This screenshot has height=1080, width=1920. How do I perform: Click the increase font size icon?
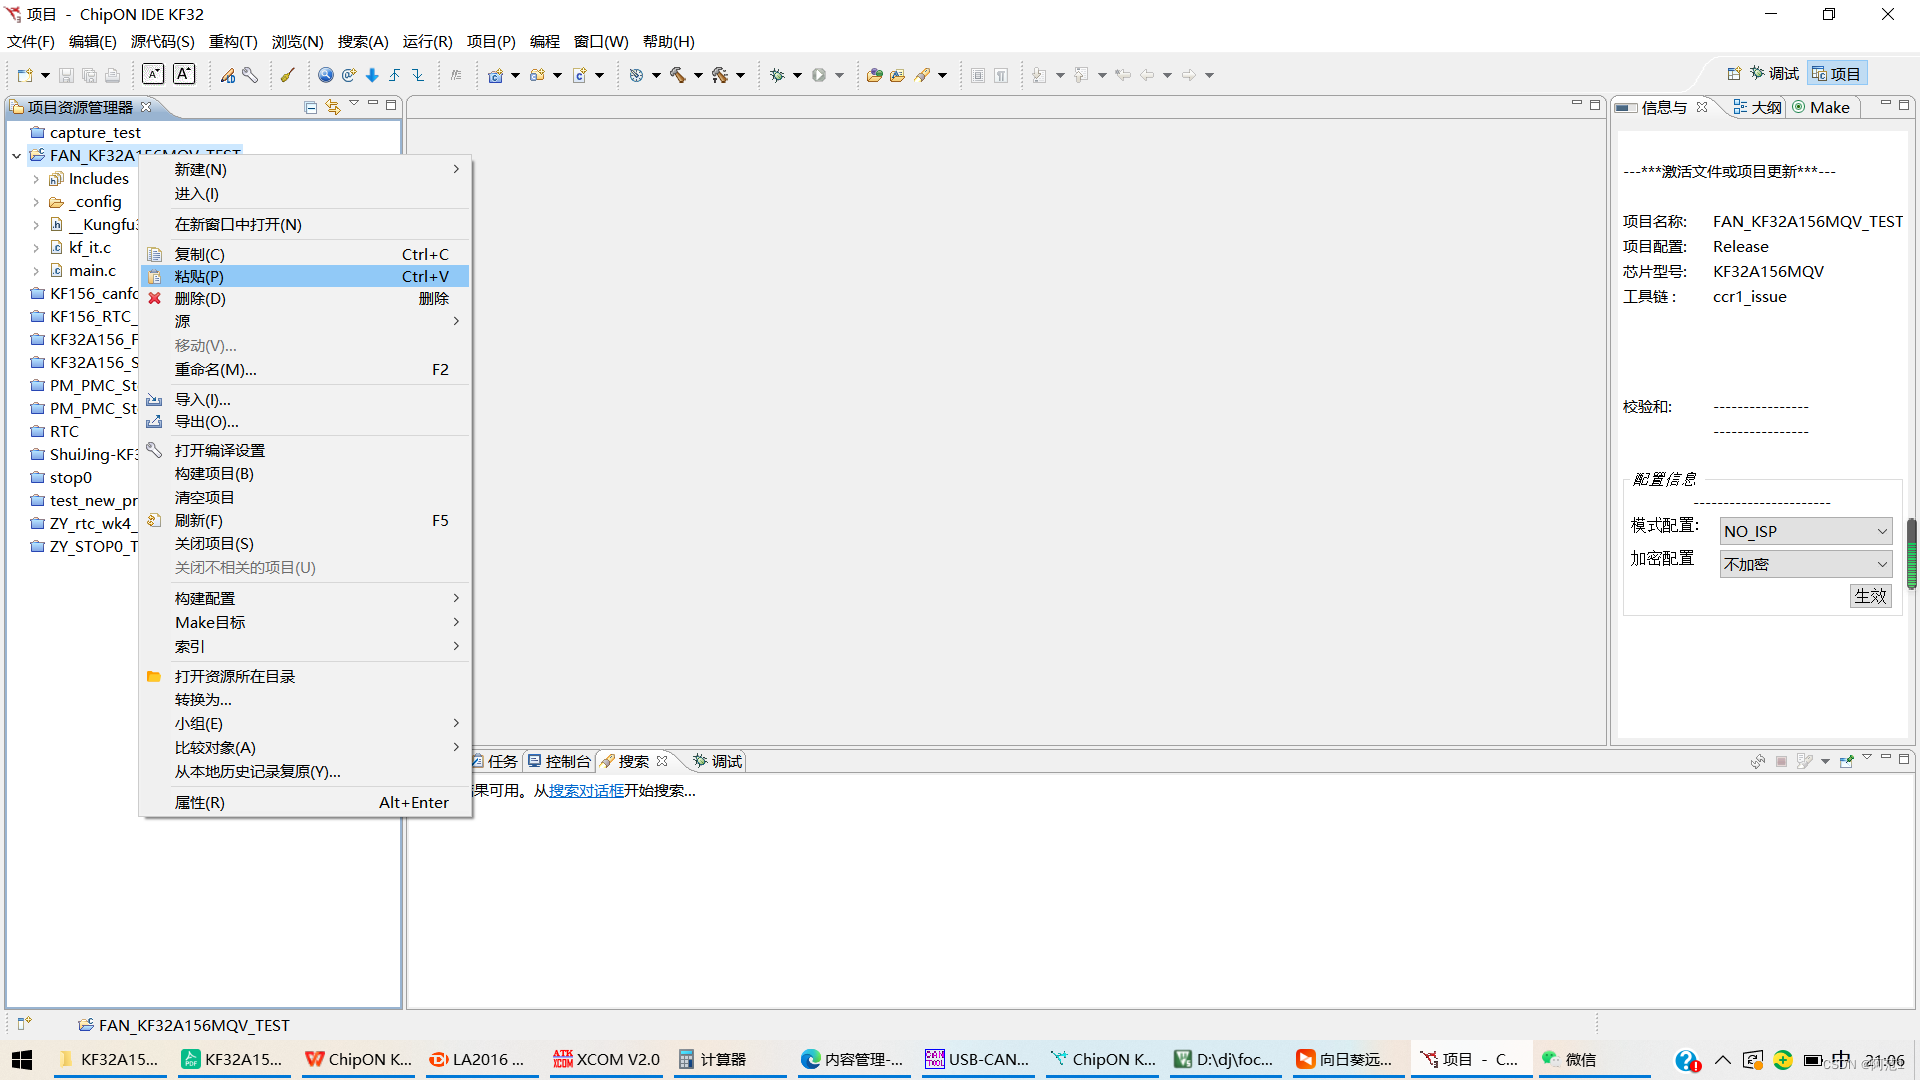[184, 74]
